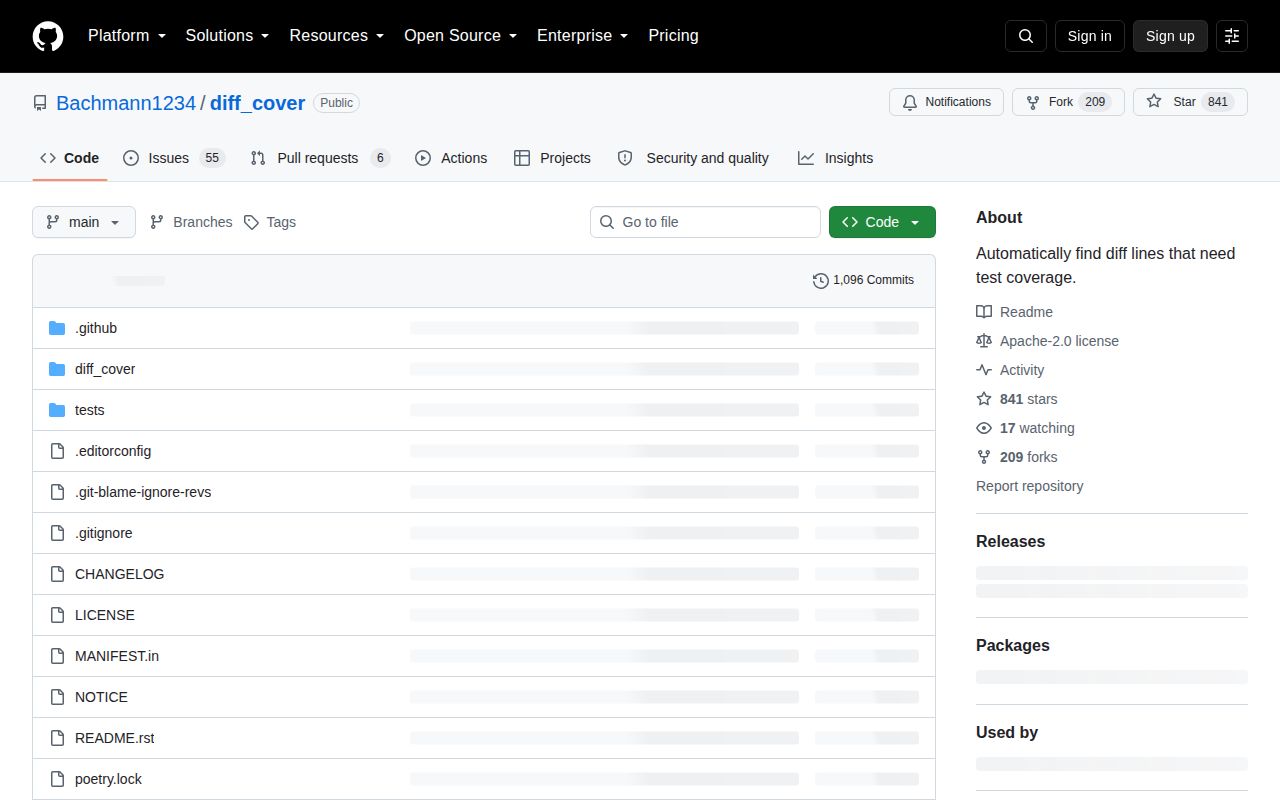Open the Packages heading link
The width and height of the screenshot is (1280, 800).
[x=1012, y=645]
